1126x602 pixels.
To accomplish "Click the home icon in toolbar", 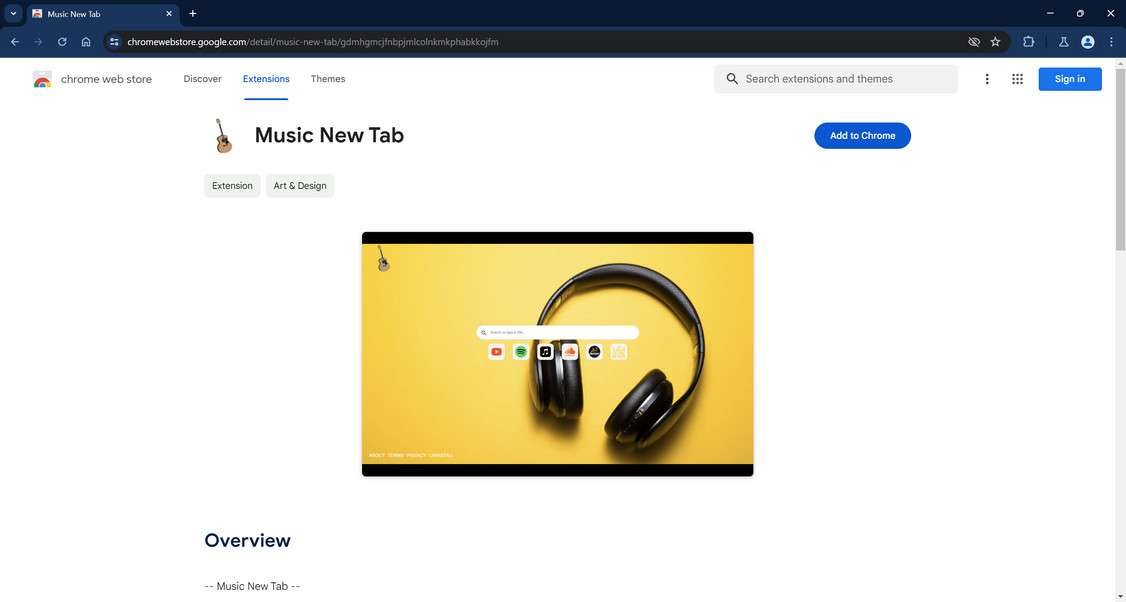I will (86, 42).
